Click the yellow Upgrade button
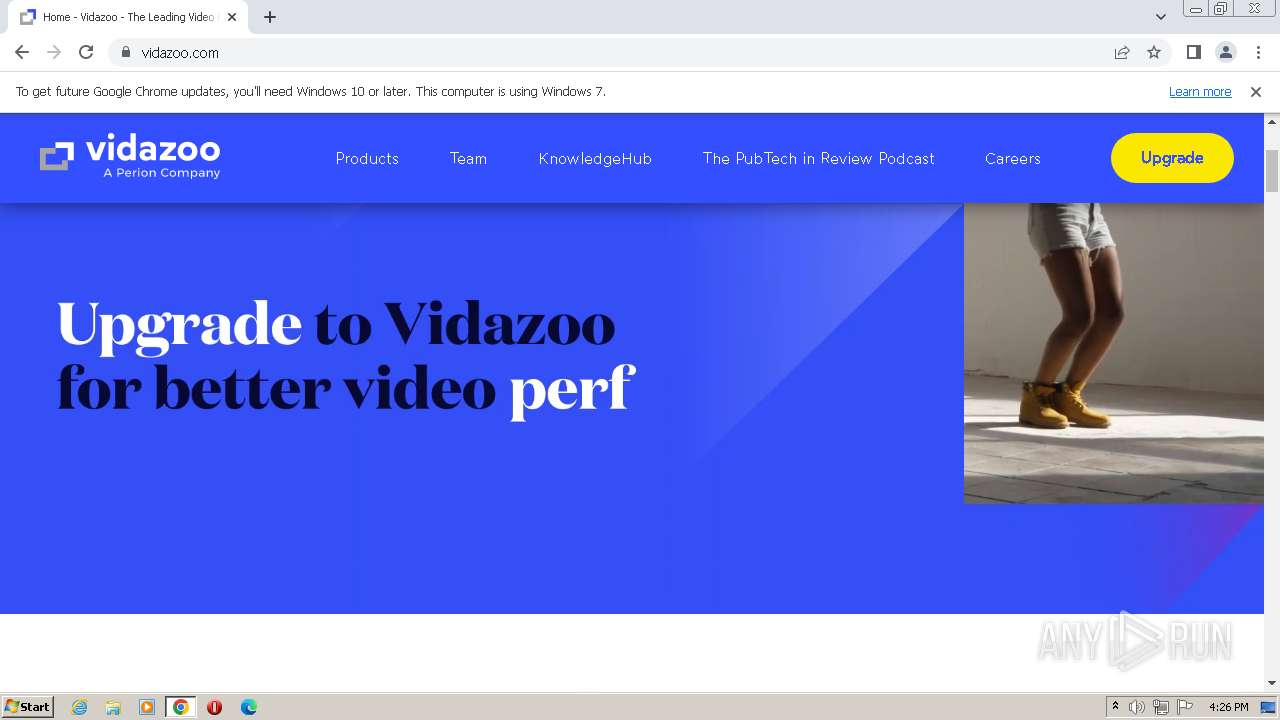Screen dimensions: 1280x720 tap(1172, 158)
